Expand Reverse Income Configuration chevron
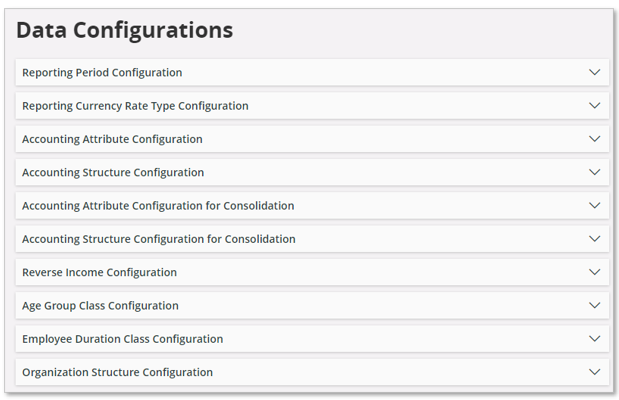 pyautogui.click(x=594, y=272)
